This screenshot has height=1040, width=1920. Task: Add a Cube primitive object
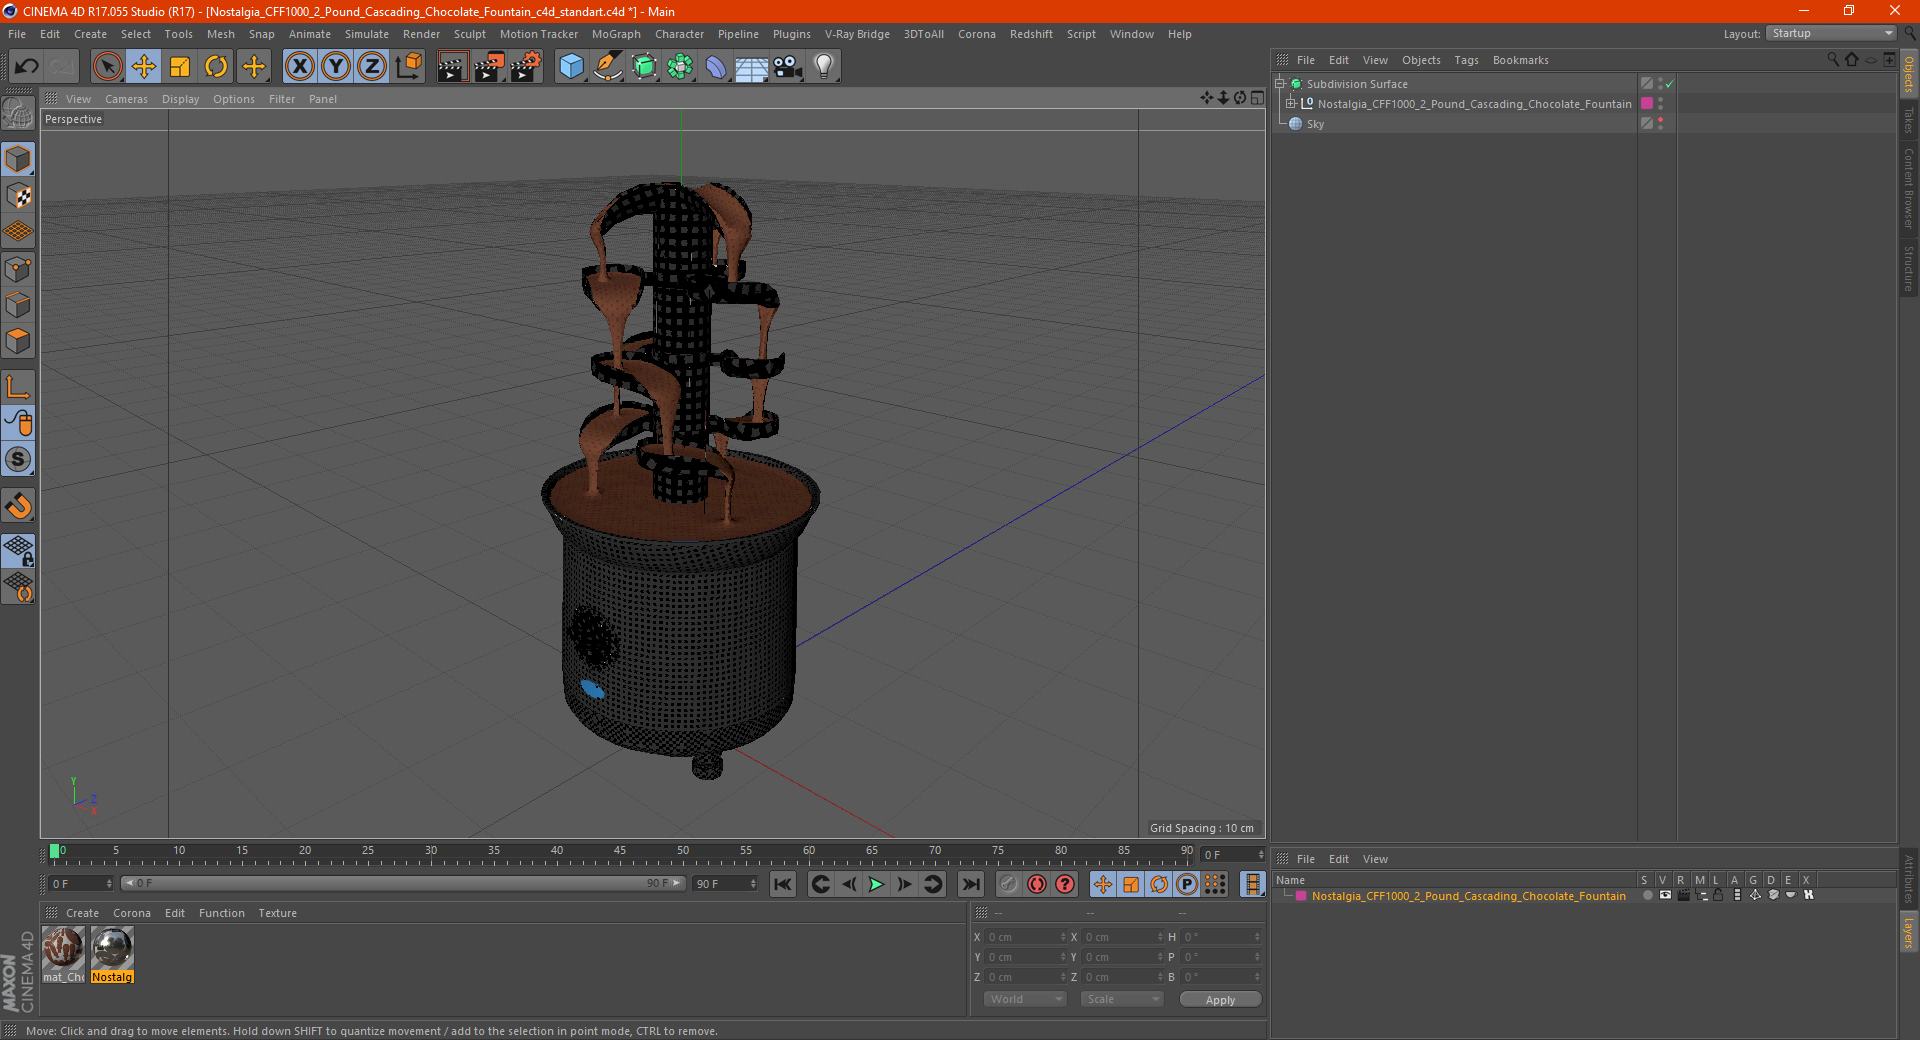click(x=571, y=67)
